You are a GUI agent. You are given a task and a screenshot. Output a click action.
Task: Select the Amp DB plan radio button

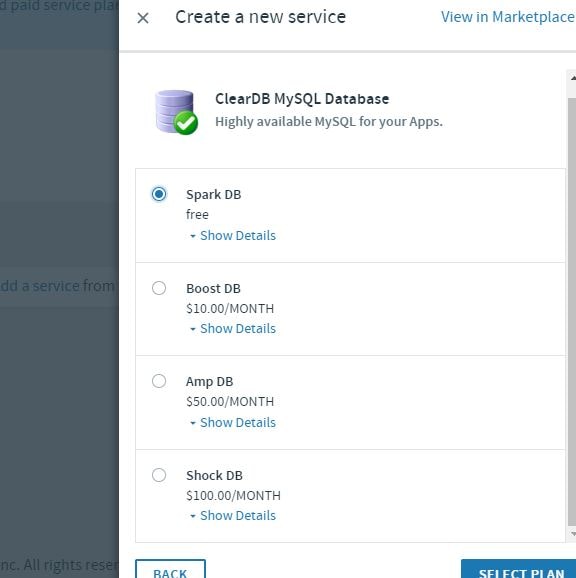tap(159, 381)
